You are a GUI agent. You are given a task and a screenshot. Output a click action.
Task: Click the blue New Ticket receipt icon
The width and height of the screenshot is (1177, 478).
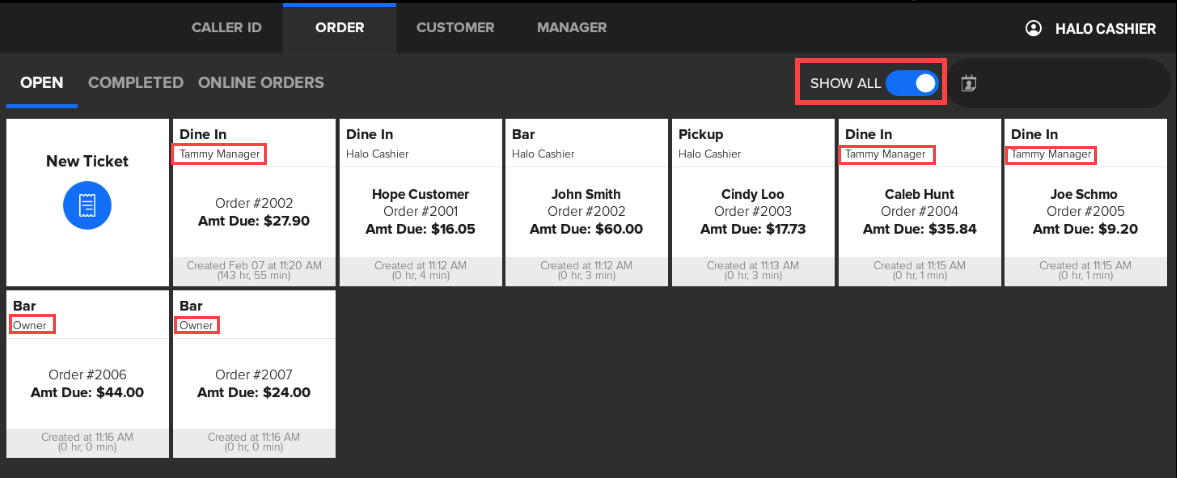[87, 205]
